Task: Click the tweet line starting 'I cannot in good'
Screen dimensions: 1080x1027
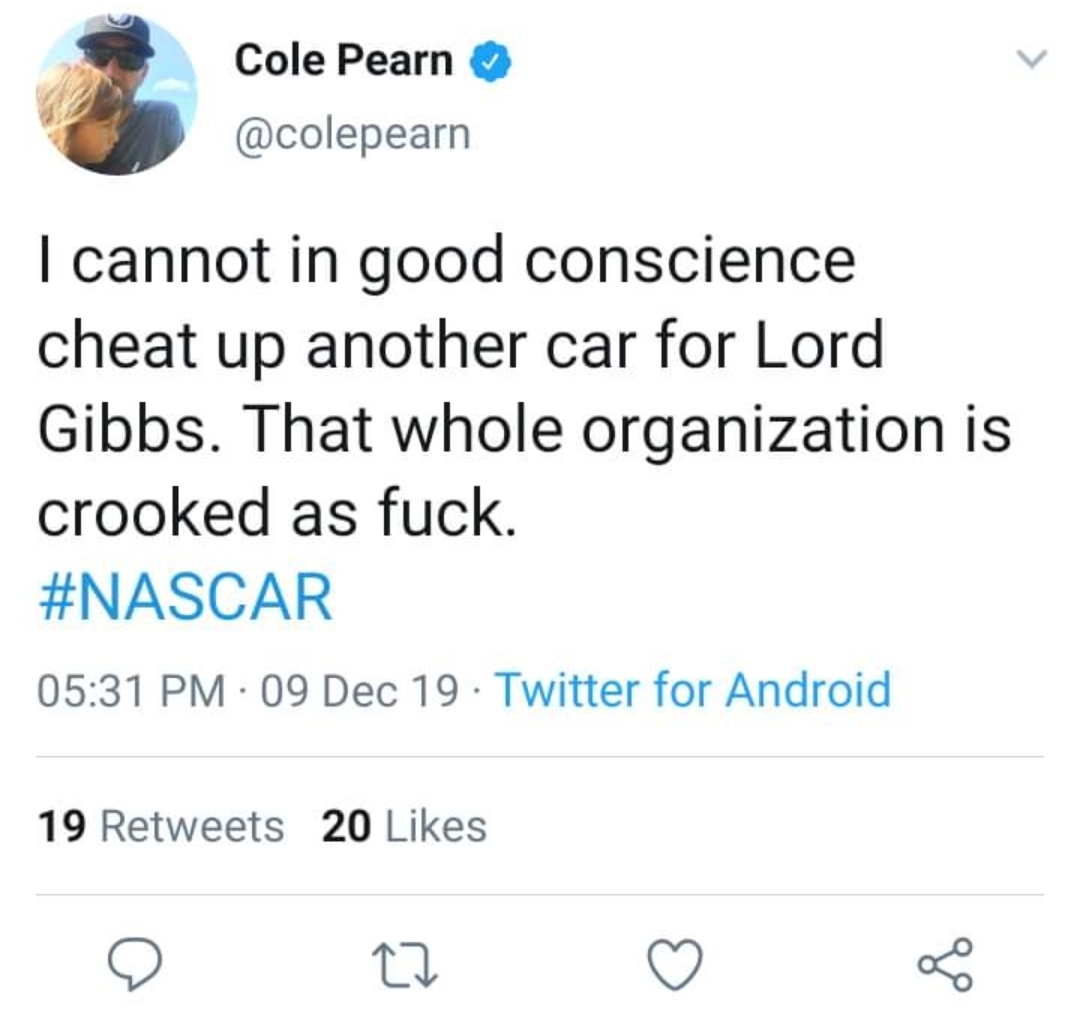Action: tap(446, 262)
